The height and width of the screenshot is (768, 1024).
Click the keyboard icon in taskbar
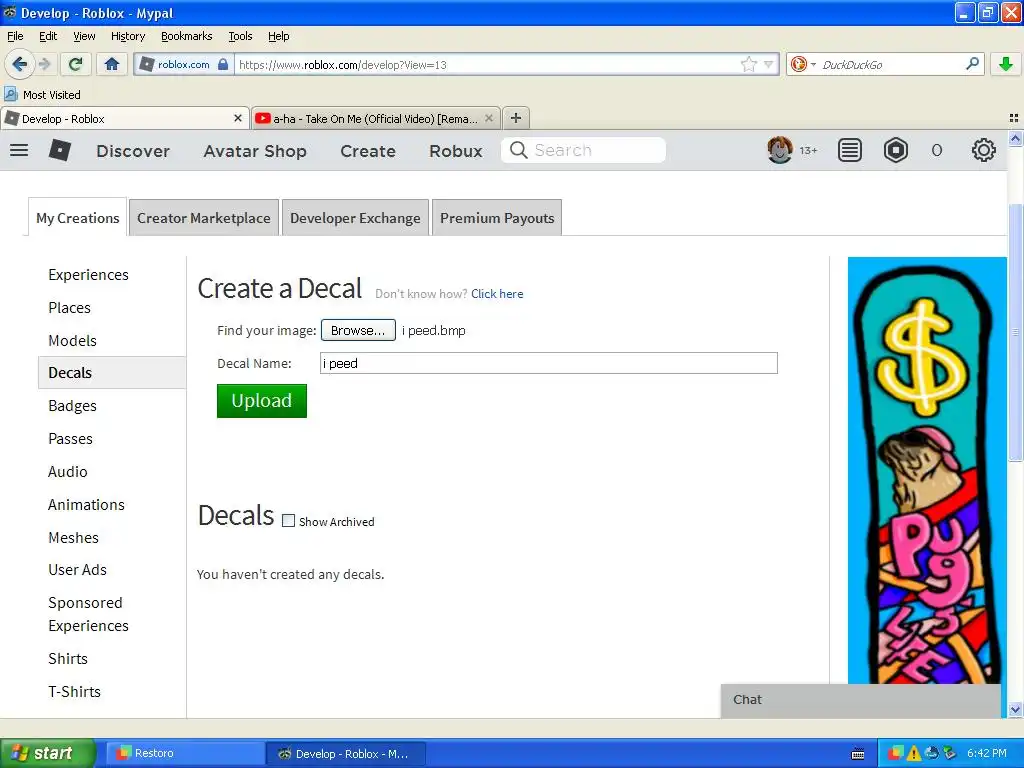click(858, 754)
